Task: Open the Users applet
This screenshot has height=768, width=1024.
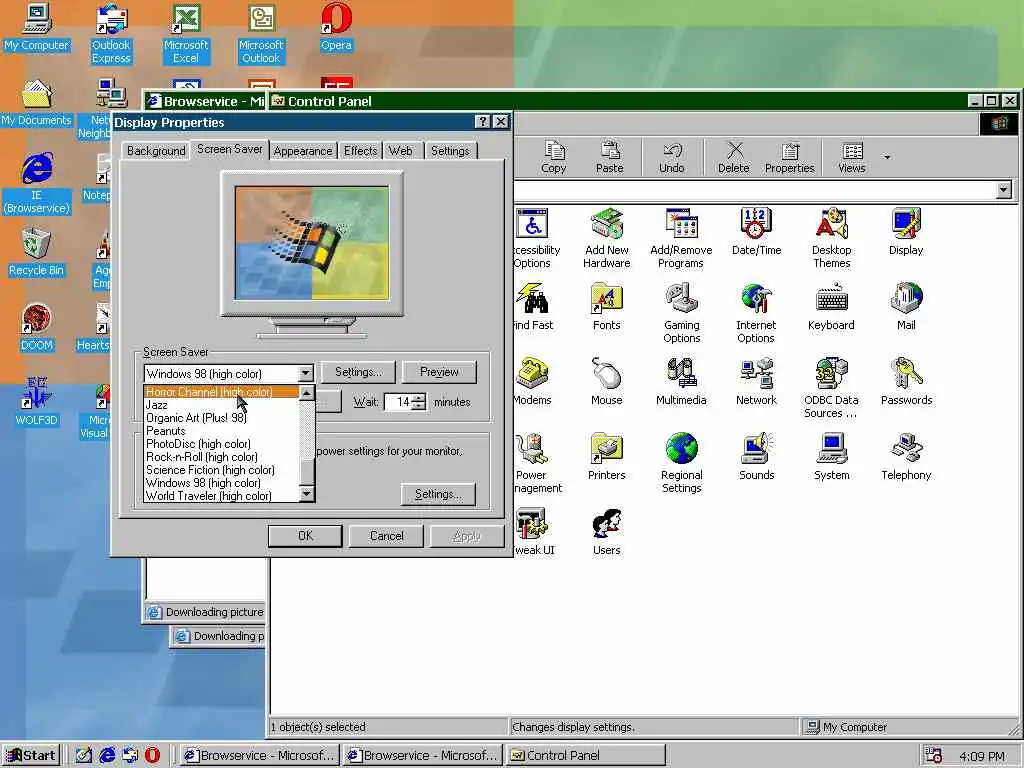Action: tap(607, 532)
